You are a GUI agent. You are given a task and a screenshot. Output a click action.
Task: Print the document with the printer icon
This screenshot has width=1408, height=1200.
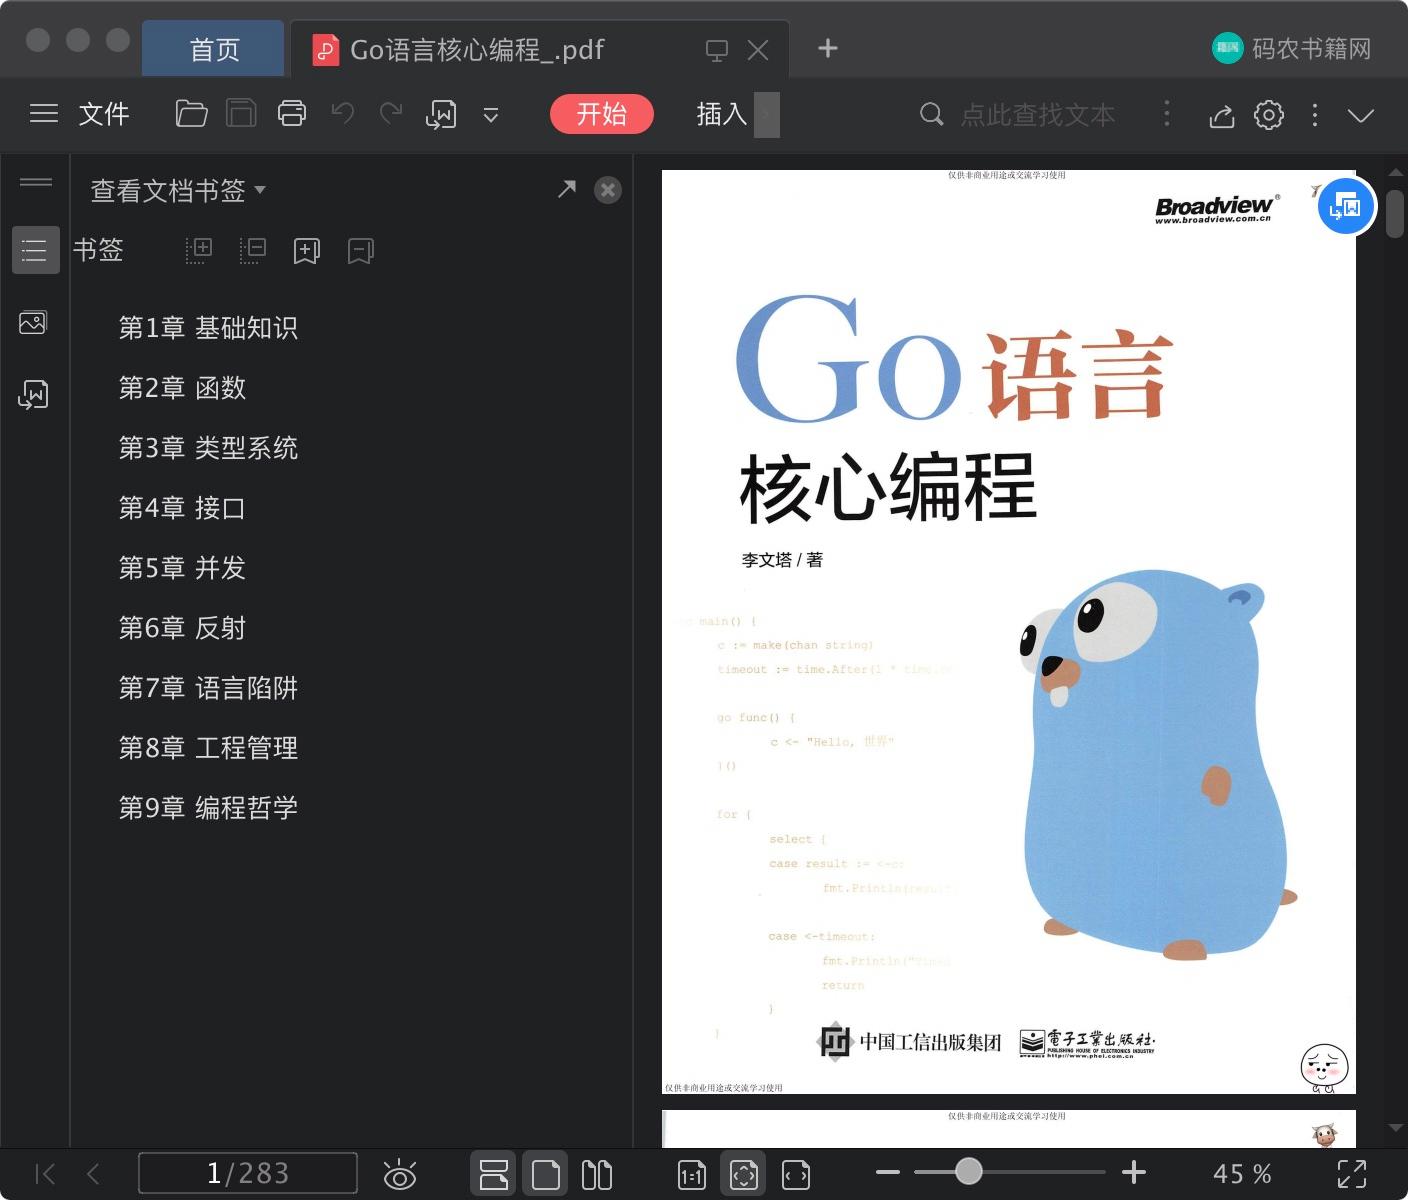292,114
